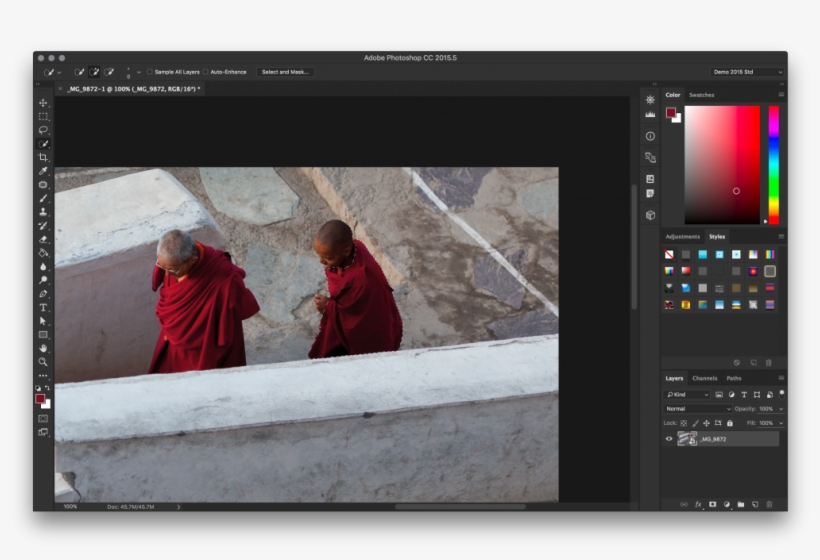Select the Hand tool
The width and height of the screenshot is (820, 560).
(43, 348)
